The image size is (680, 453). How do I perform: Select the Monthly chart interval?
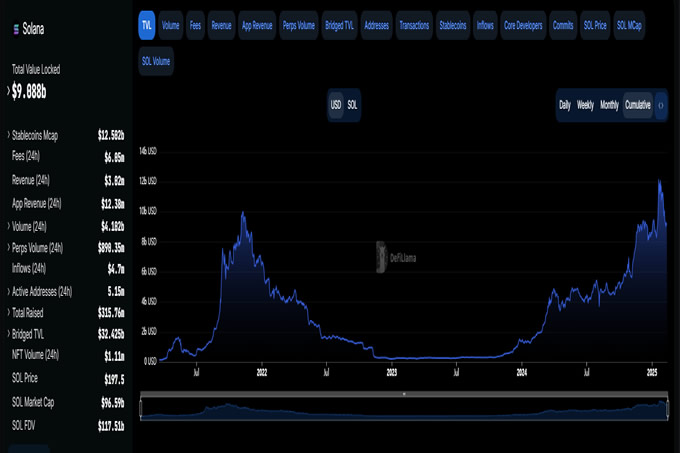click(609, 105)
